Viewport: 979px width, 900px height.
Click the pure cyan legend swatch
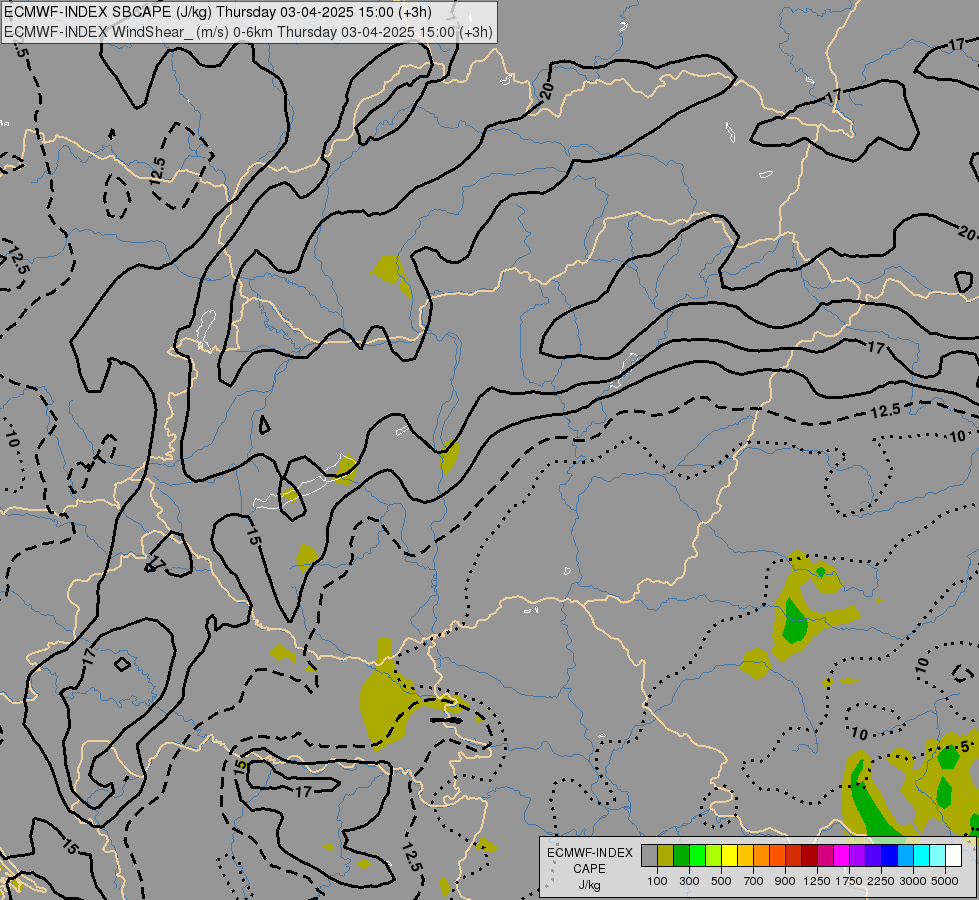[x=922, y=856]
